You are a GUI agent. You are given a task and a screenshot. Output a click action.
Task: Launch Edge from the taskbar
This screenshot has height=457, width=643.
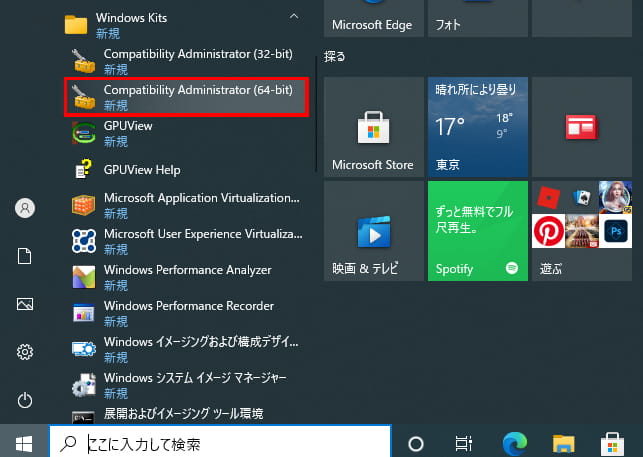click(x=515, y=443)
